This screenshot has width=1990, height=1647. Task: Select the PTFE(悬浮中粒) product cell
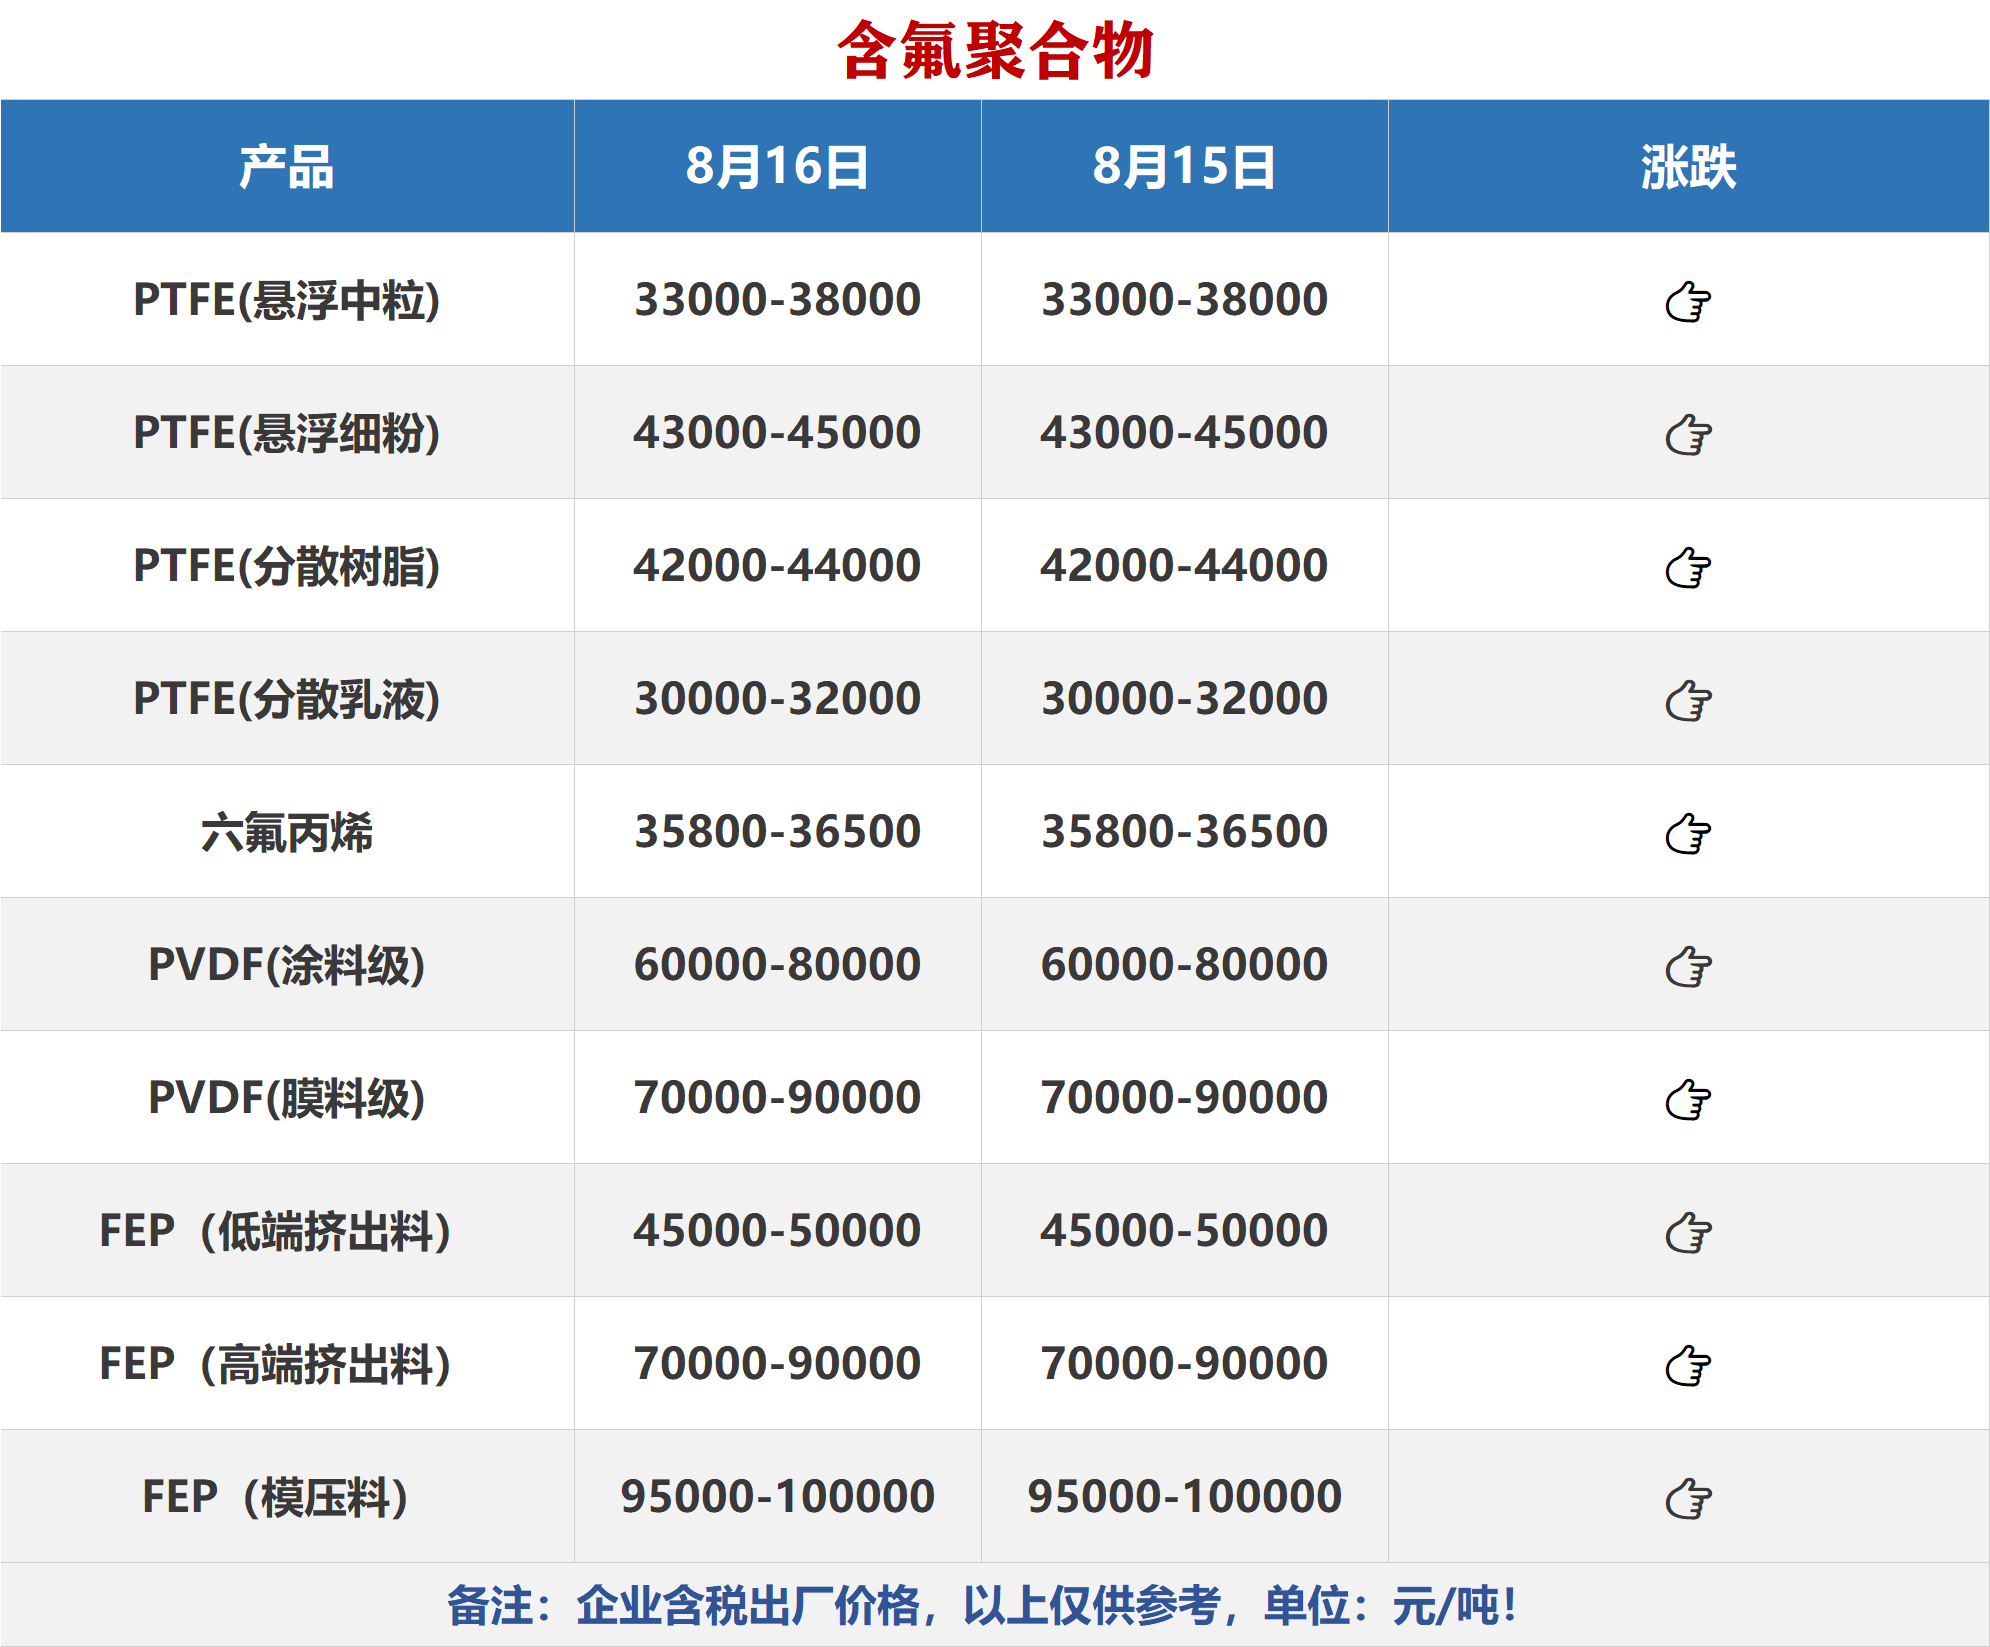(x=287, y=300)
